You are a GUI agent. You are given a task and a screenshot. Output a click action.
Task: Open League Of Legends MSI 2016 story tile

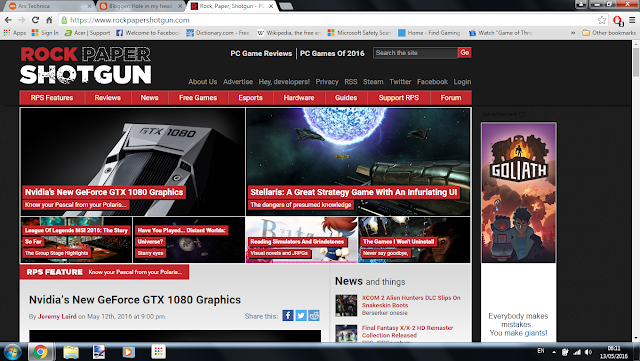tap(76, 240)
